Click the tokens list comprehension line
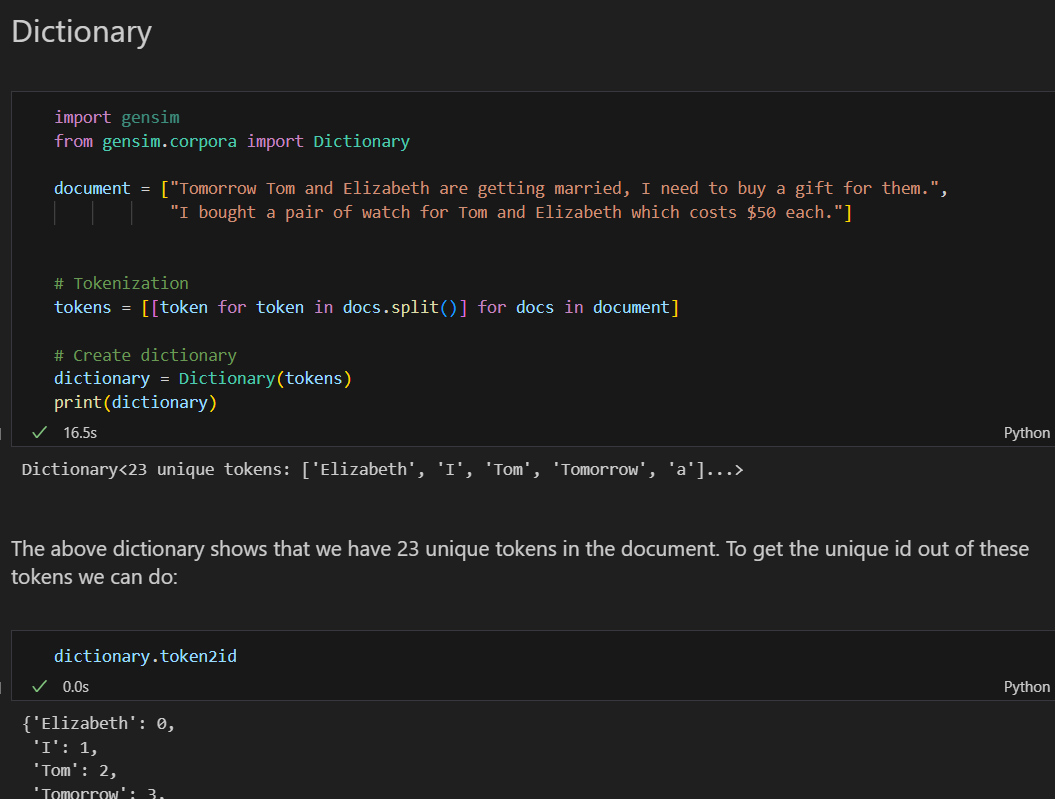Viewport: 1055px width, 799px height. click(x=367, y=307)
